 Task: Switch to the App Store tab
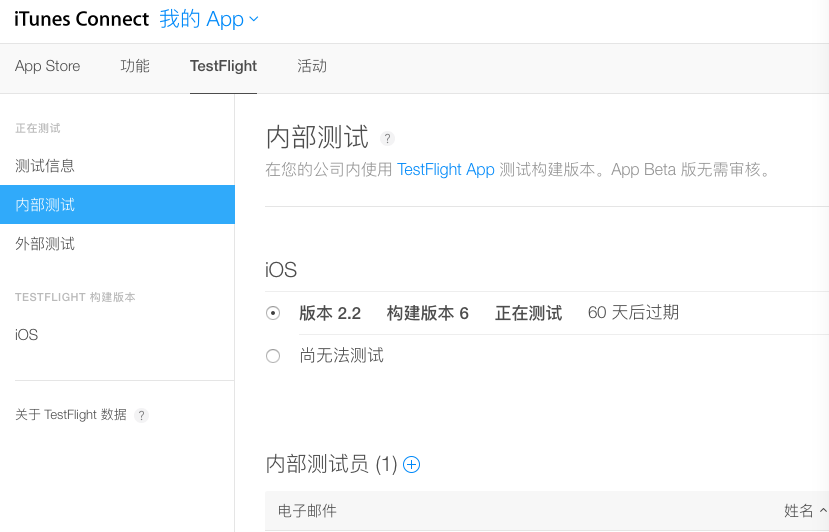tap(48, 66)
